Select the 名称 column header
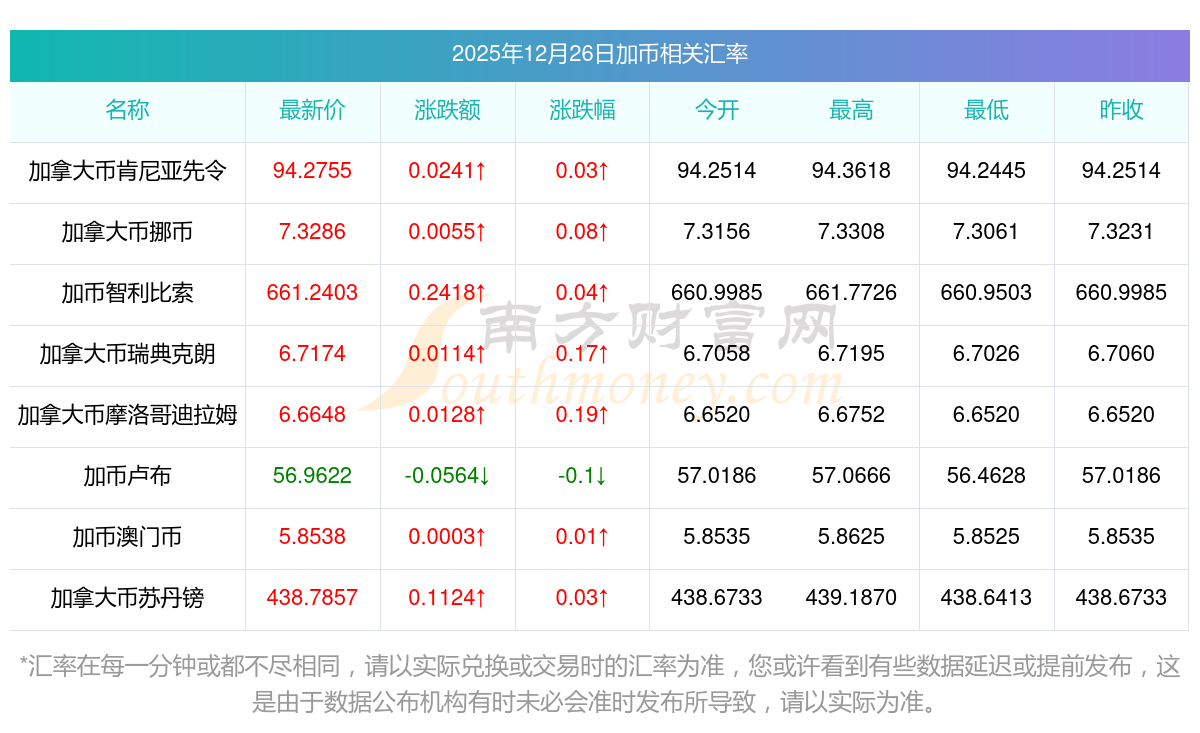This screenshot has height=733, width=1200. tap(127, 110)
